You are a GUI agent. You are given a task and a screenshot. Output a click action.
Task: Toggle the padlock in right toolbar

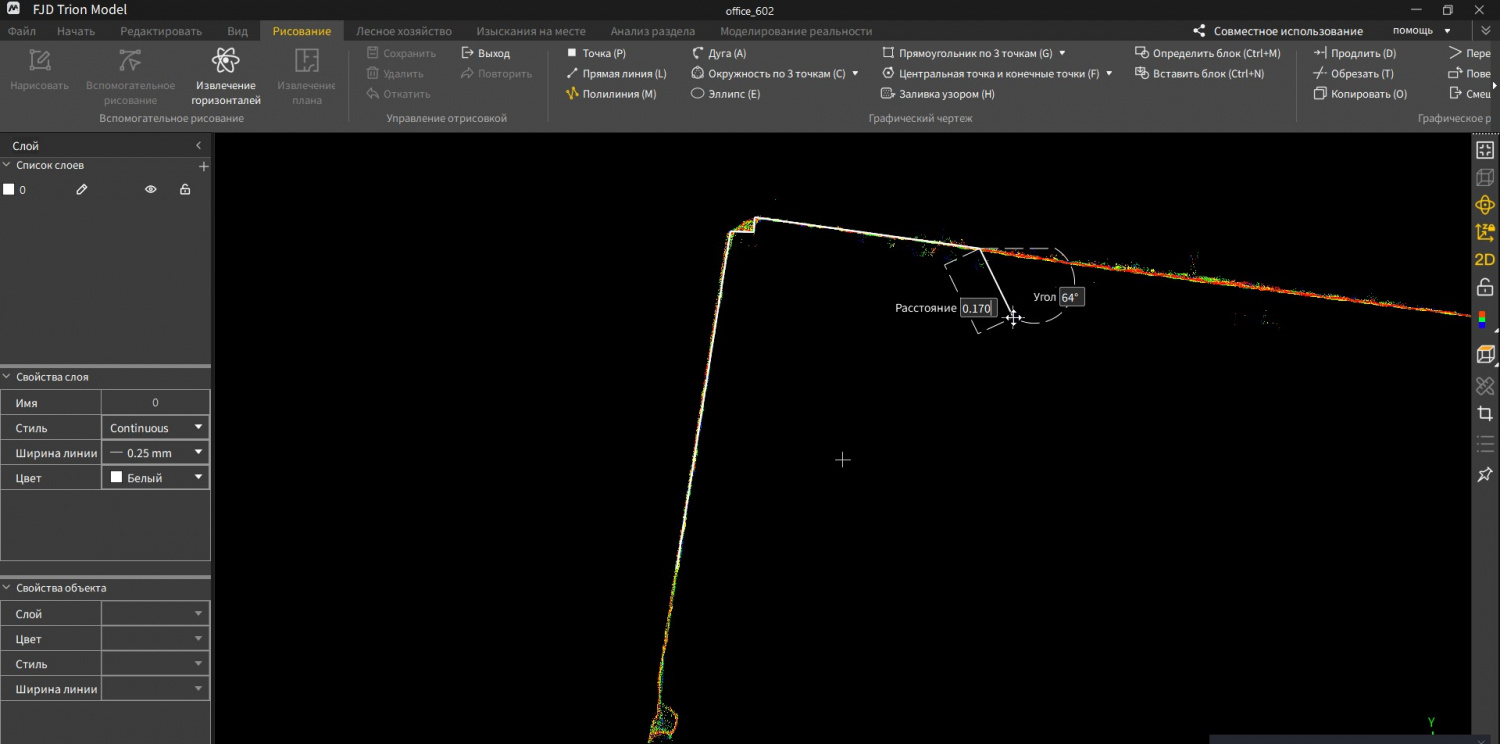(1485, 287)
